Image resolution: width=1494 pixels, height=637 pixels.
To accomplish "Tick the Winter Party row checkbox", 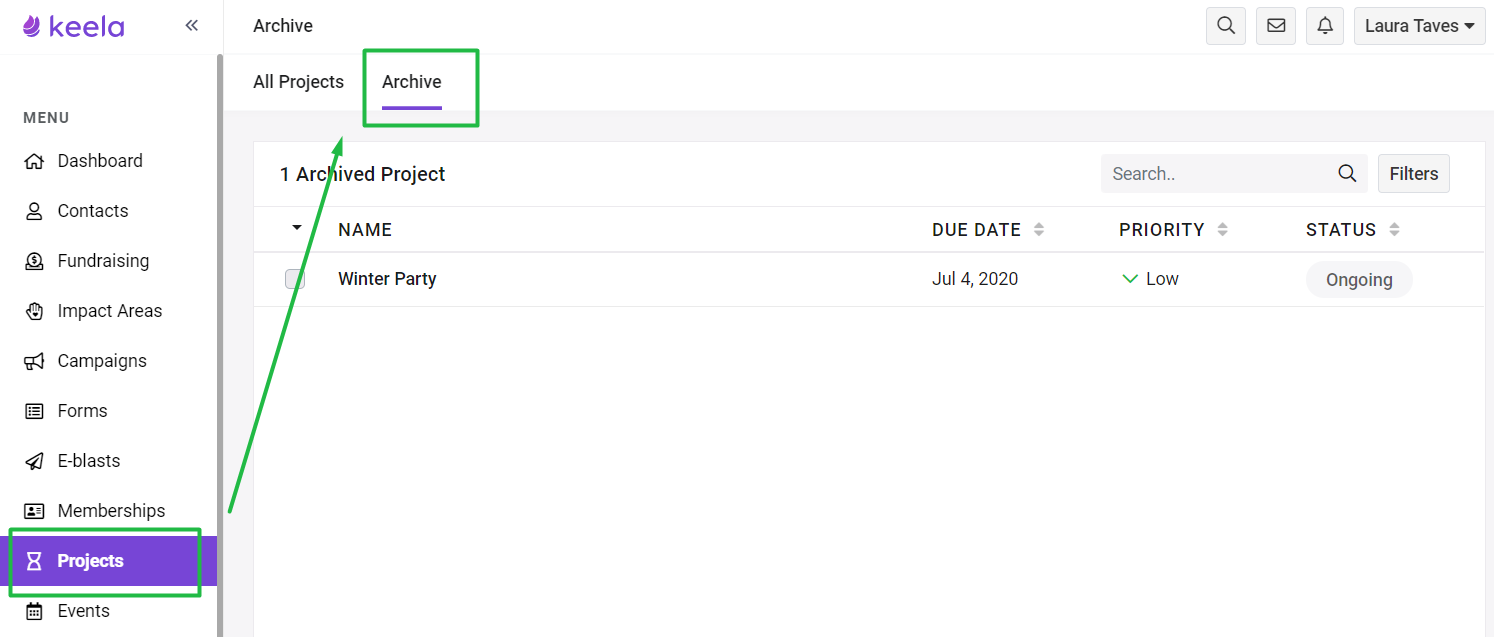I will click(295, 279).
